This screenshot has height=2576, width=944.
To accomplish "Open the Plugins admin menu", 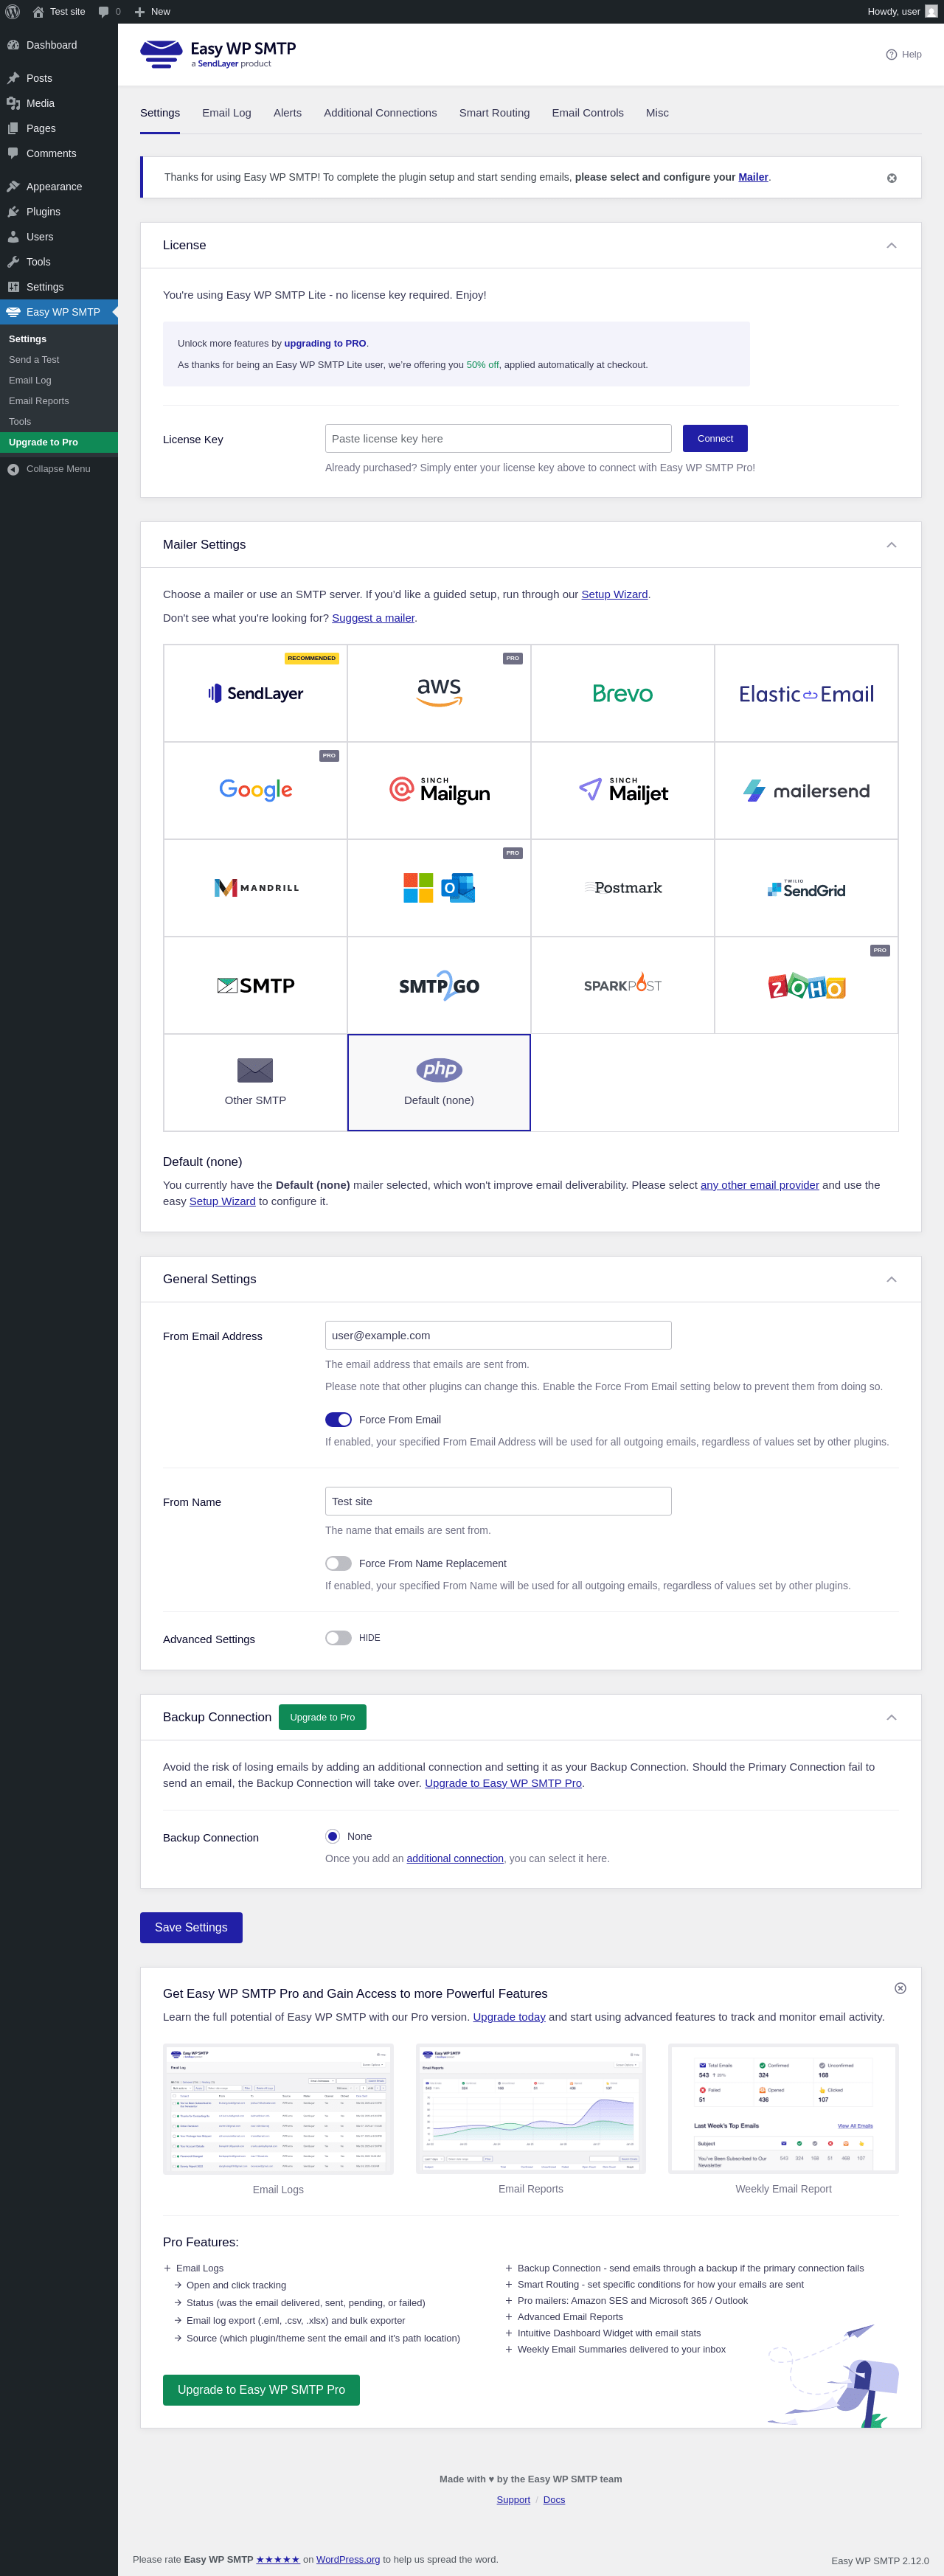I will click(59, 212).
